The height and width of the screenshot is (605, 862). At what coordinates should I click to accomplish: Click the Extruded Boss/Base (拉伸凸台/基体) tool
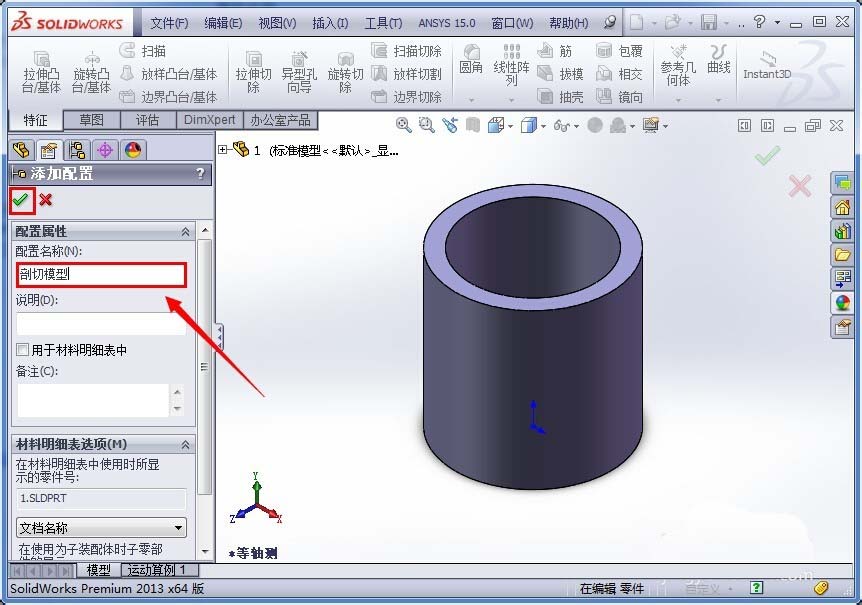[41, 72]
